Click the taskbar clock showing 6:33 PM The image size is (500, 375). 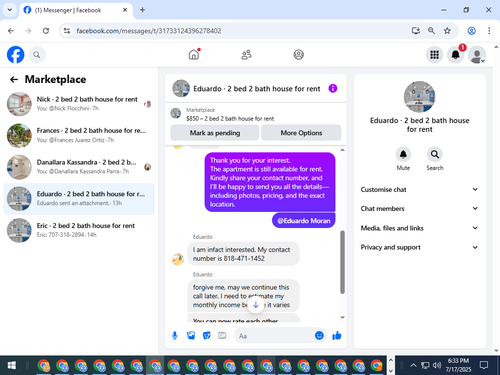458,365
